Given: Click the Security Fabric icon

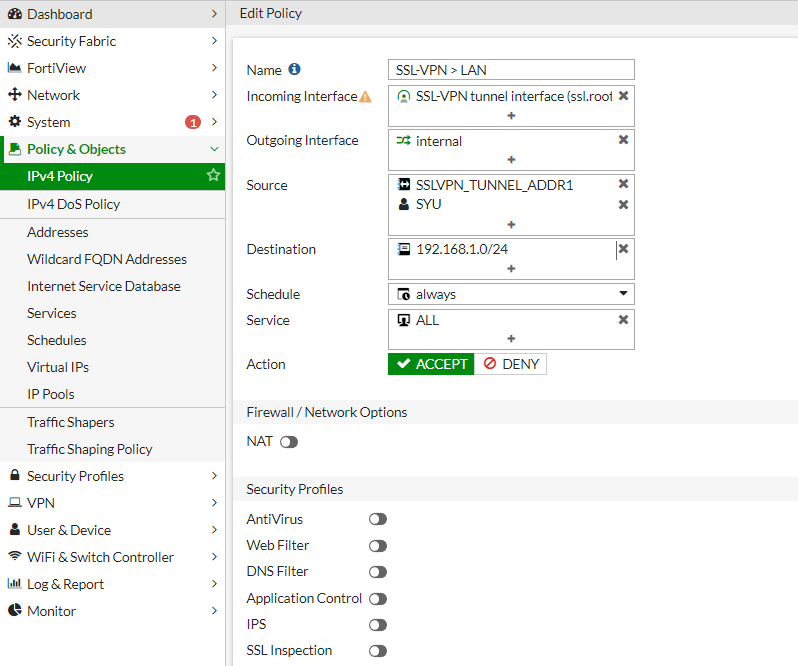Looking at the screenshot, I should (15, 41).
